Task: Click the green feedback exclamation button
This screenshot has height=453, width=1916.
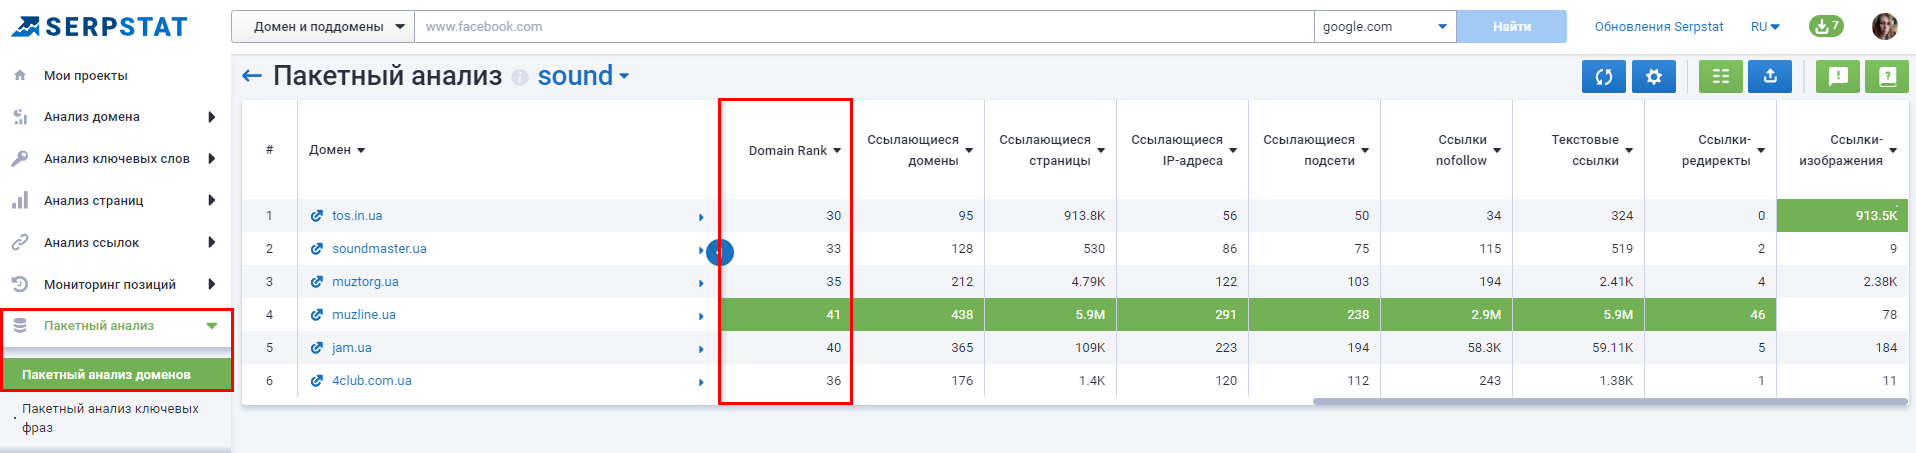Action: pyautogui.click(x=1838, y=76)
